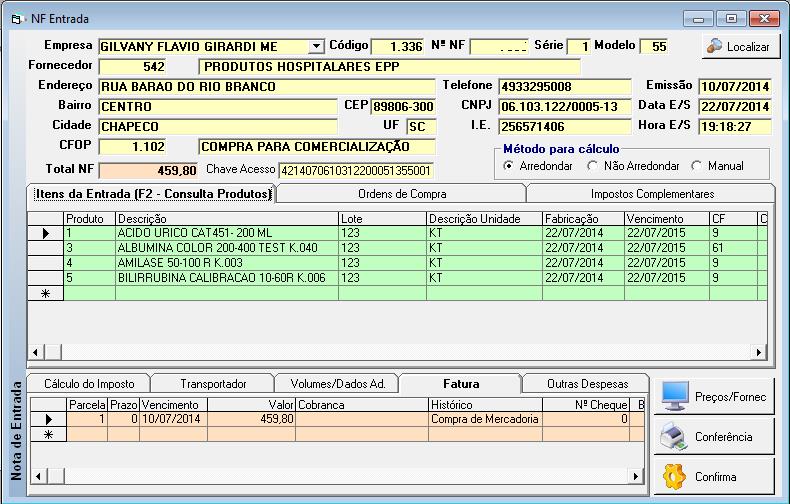
Task: Minimize the NF Entrada window
Action: 698,19
